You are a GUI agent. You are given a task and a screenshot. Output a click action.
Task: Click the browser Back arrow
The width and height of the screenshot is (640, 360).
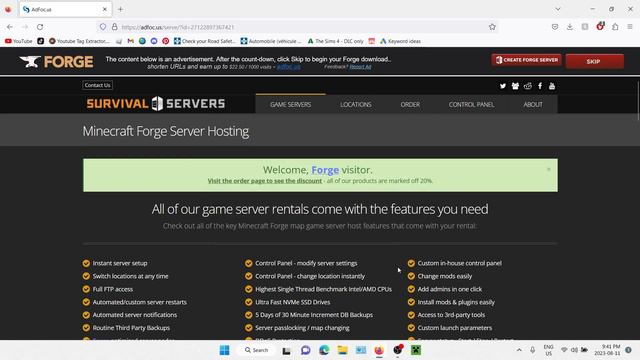pyautogui.click(x=10, y=27)
